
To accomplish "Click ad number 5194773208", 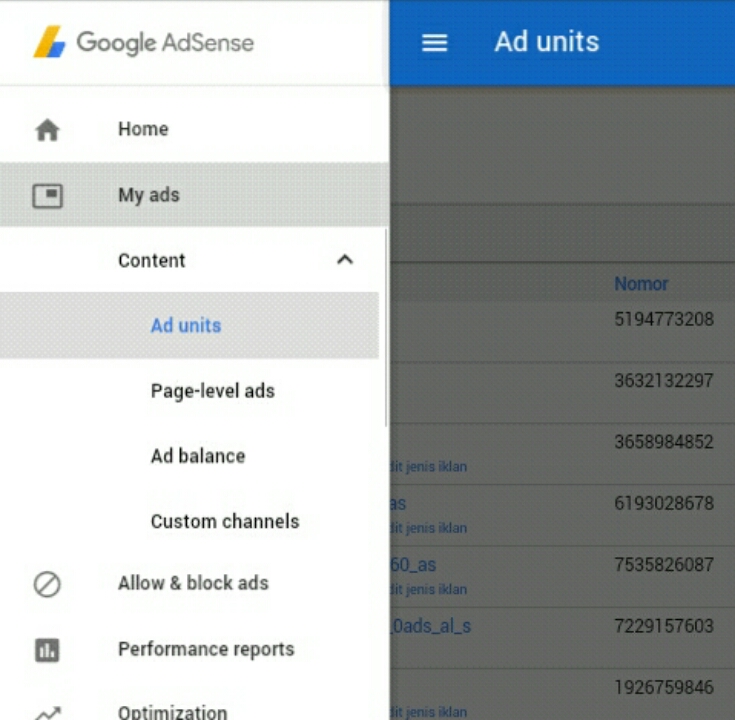I will click(664, 319).
